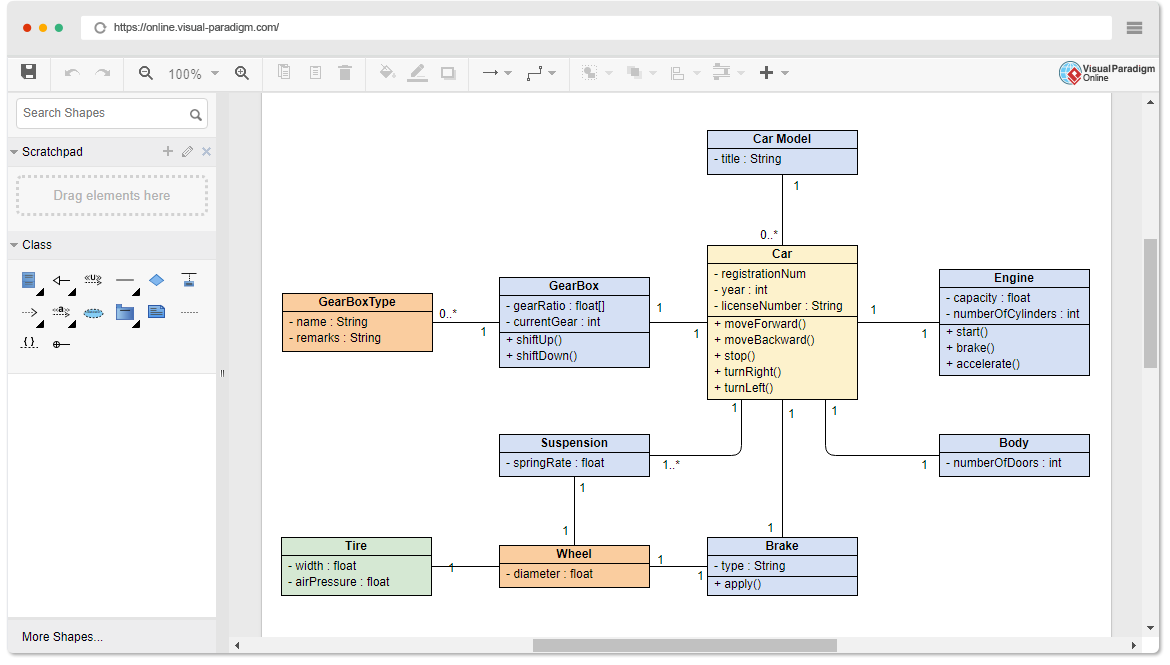Open dropdown arrow beside Waypoint connector
The image size is (1170, 665).
552,73
